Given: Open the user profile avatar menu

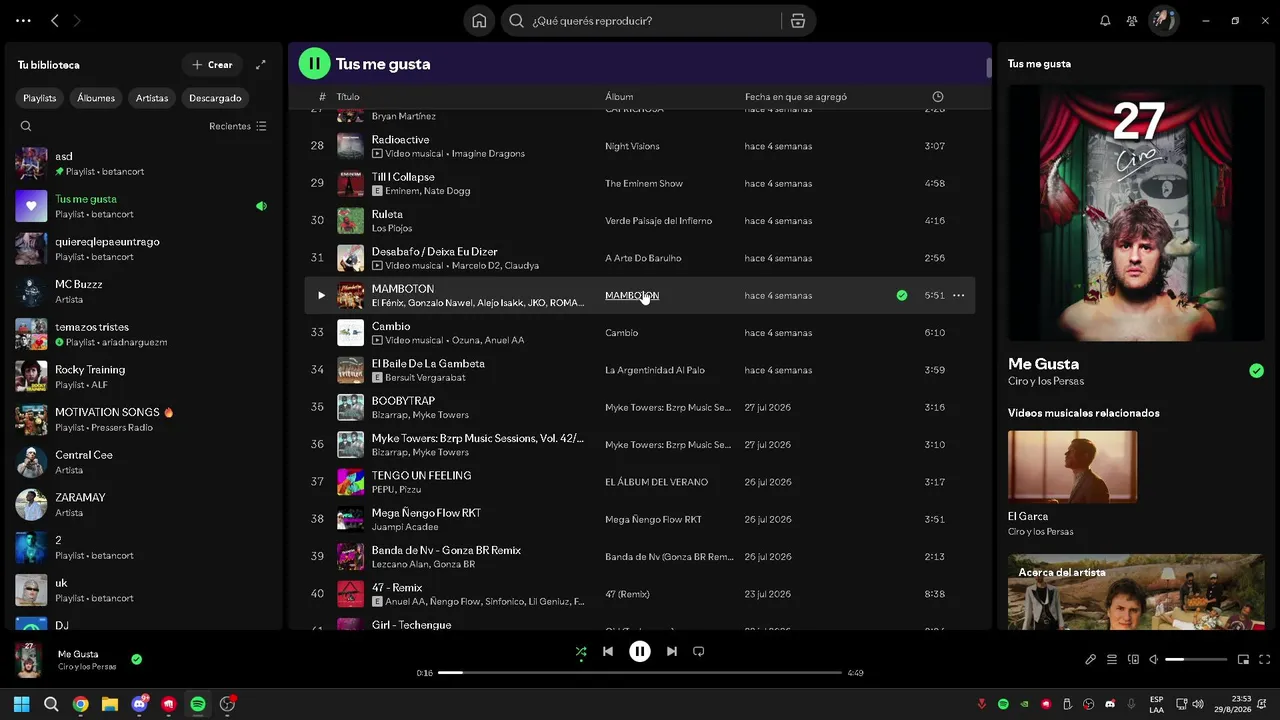Looking at the screenshot, I should [x=1163, y=20].
